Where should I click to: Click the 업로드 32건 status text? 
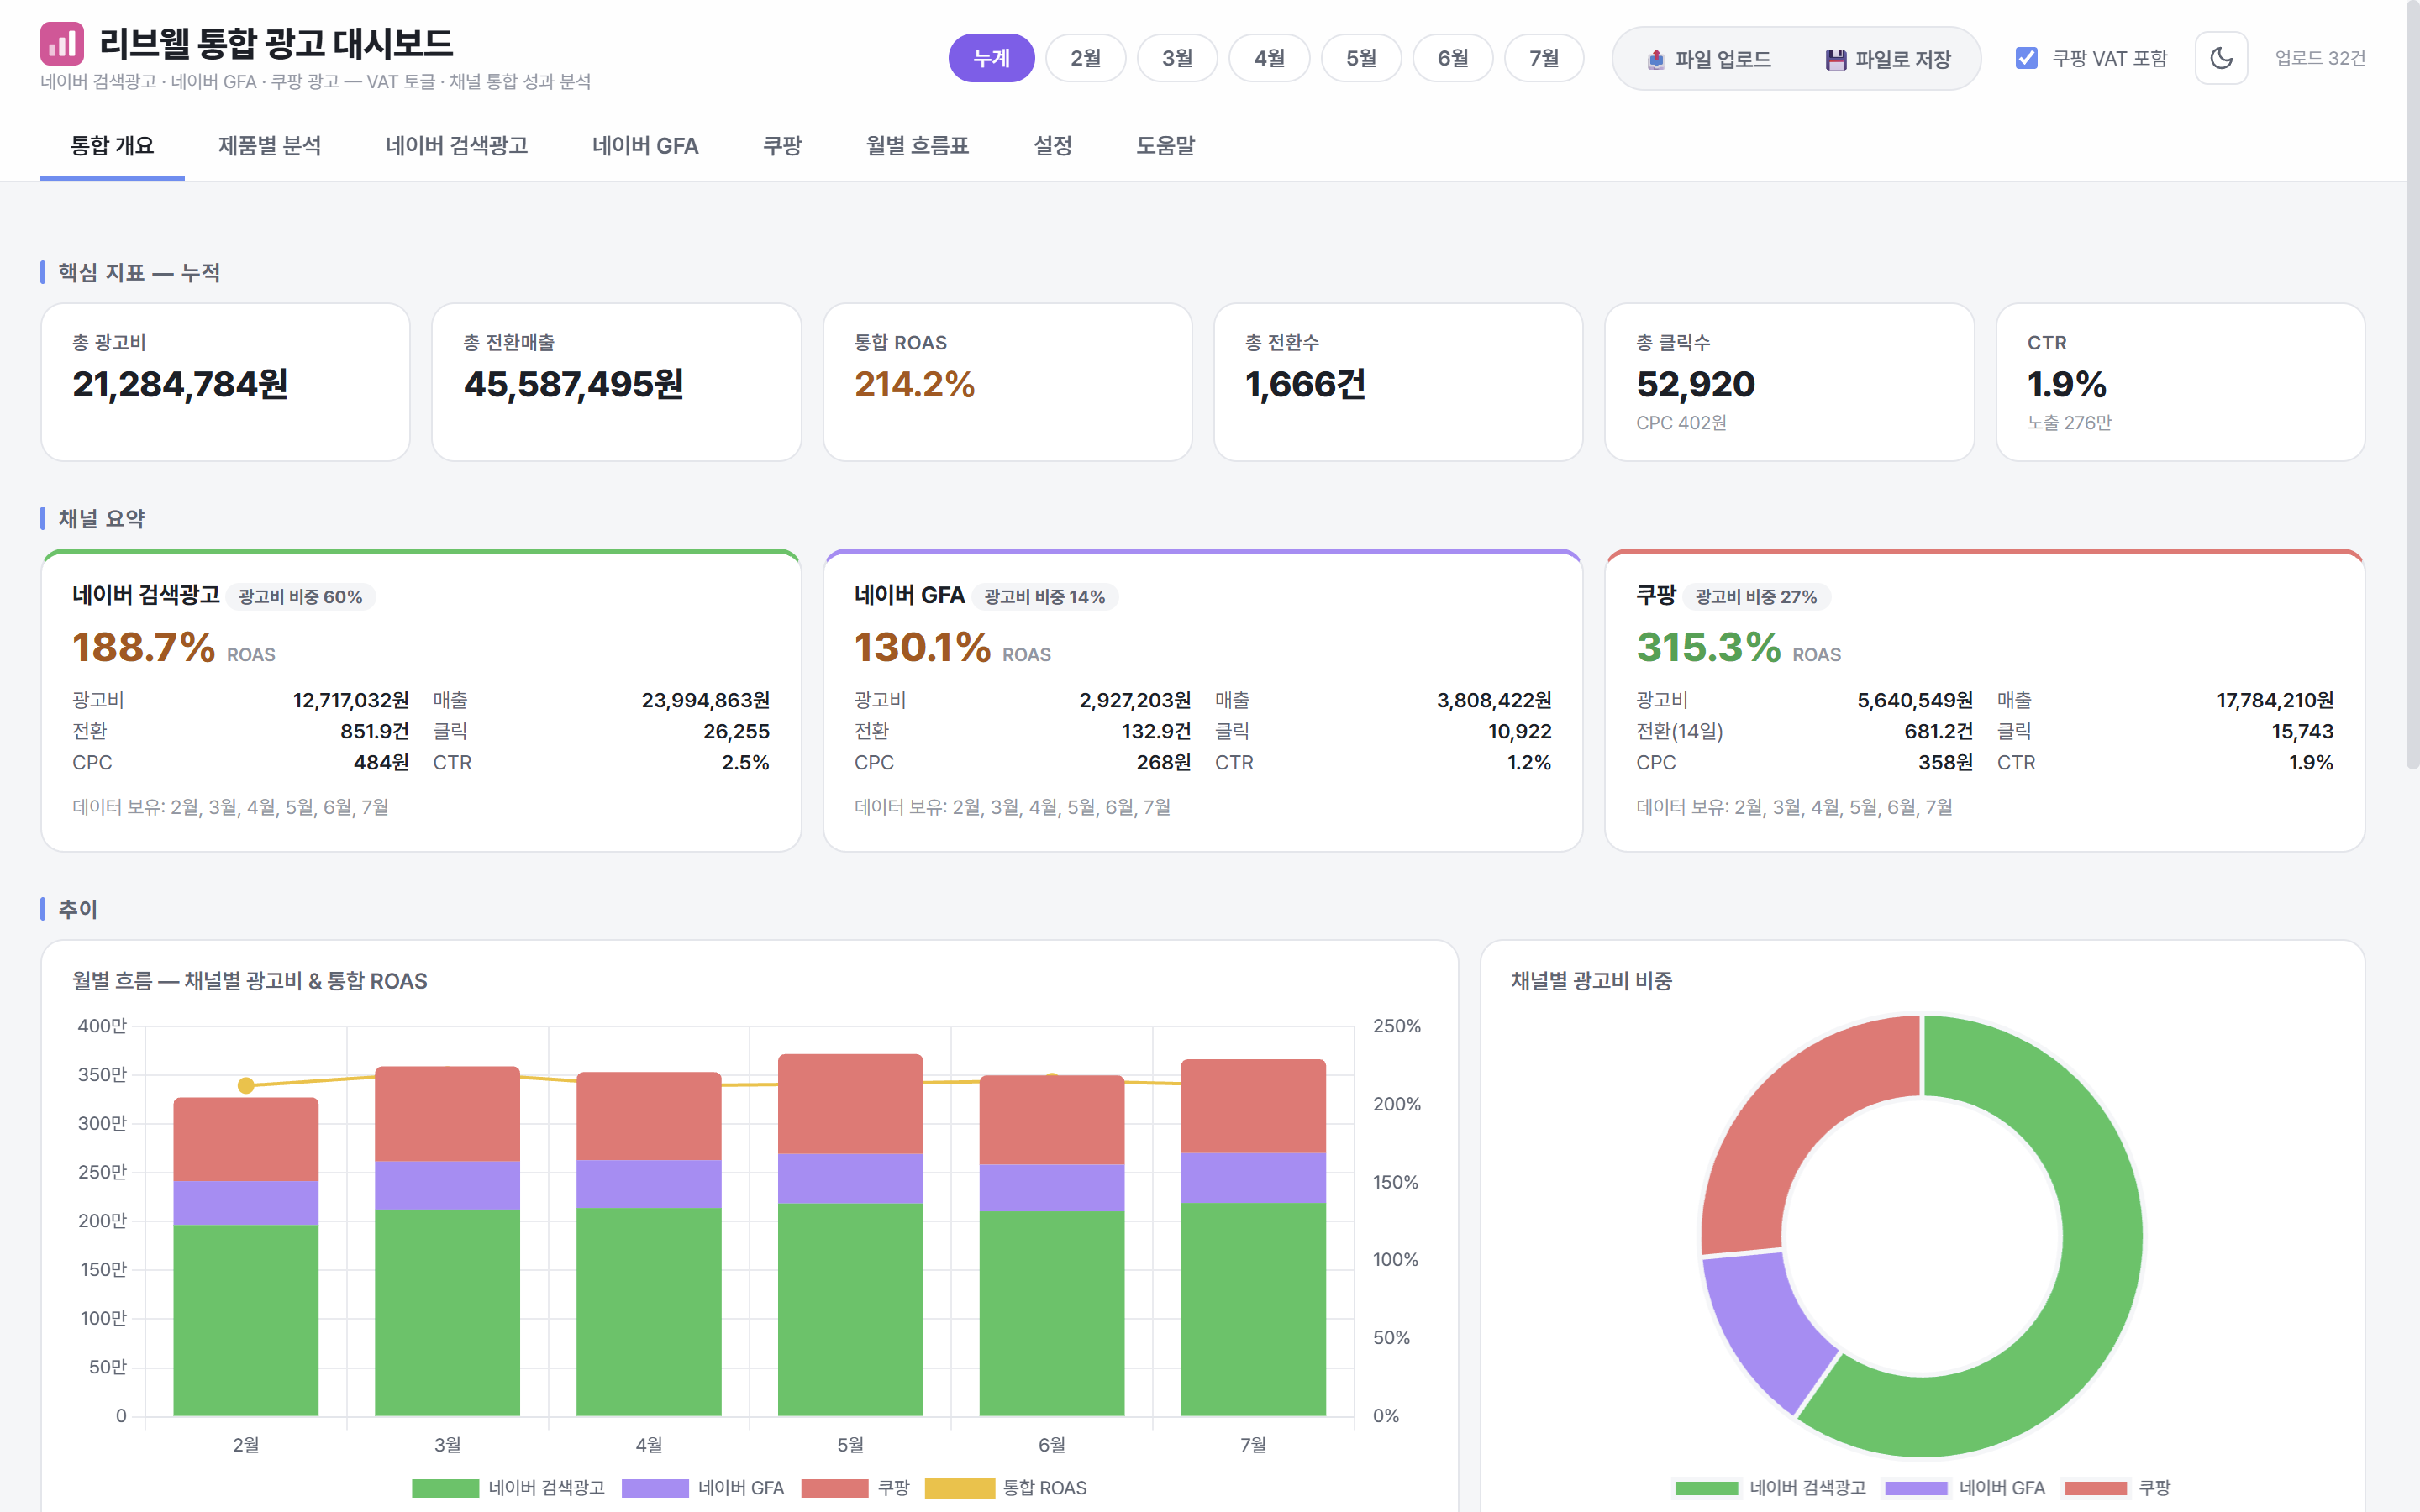2320,58
